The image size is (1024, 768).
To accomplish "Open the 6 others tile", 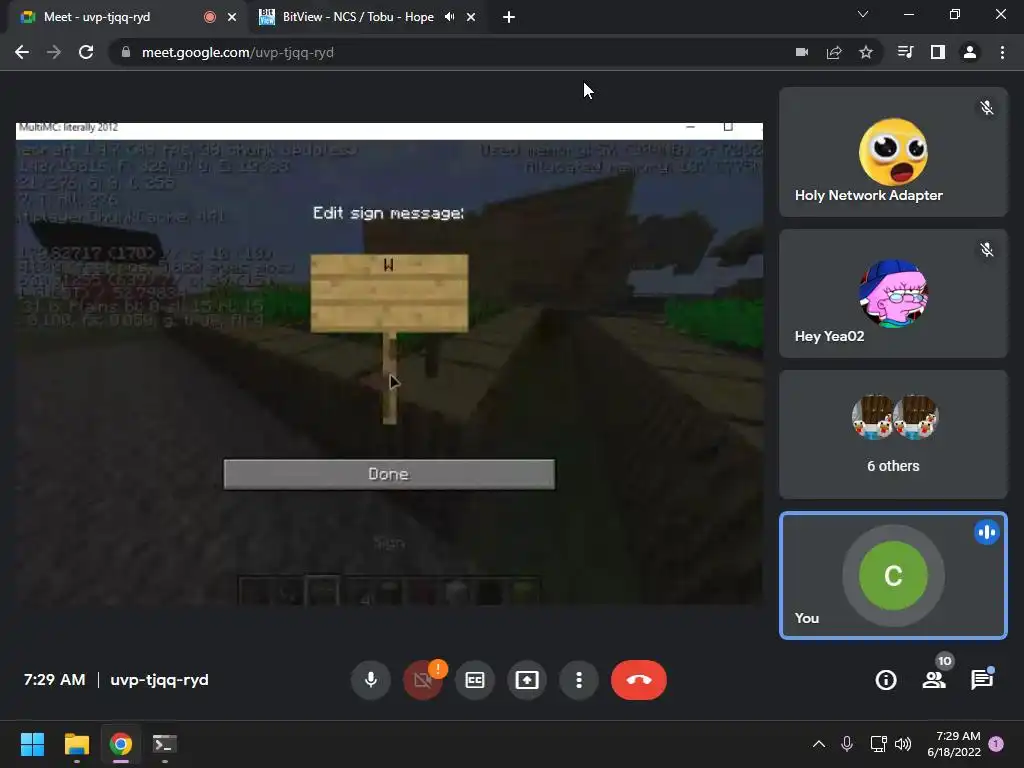I will pos(893,434).
